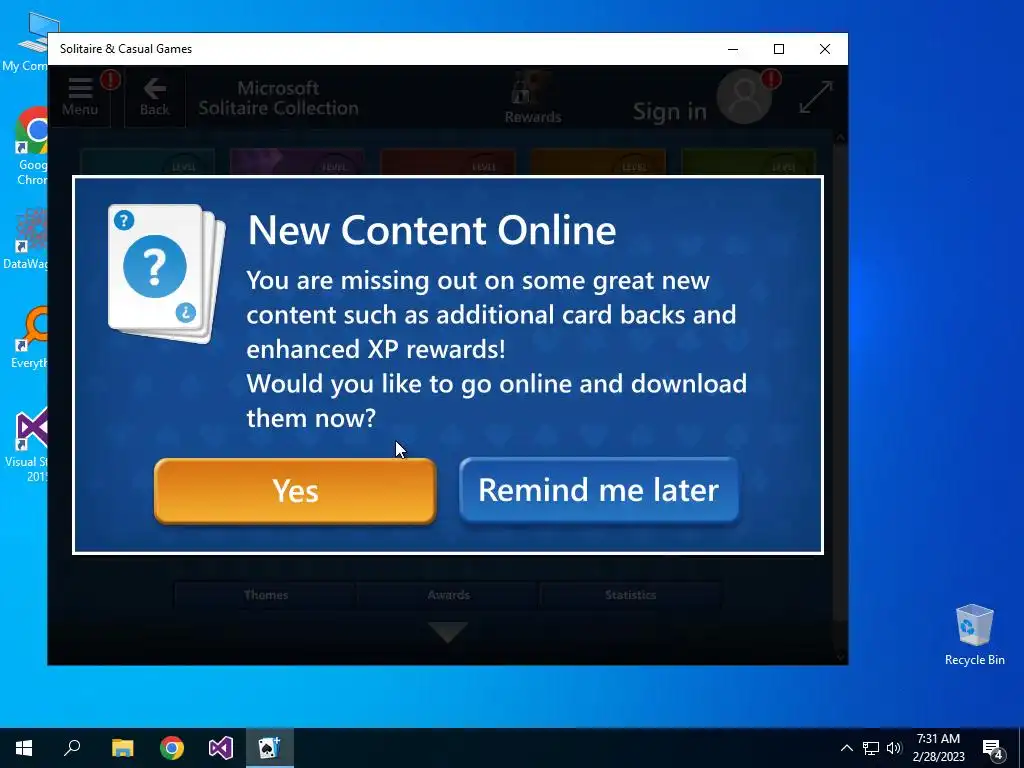Image resolution: width=1024 pixels, height=768 pixels.
Task: Open the notification center icon
Action: coord(993,748)
